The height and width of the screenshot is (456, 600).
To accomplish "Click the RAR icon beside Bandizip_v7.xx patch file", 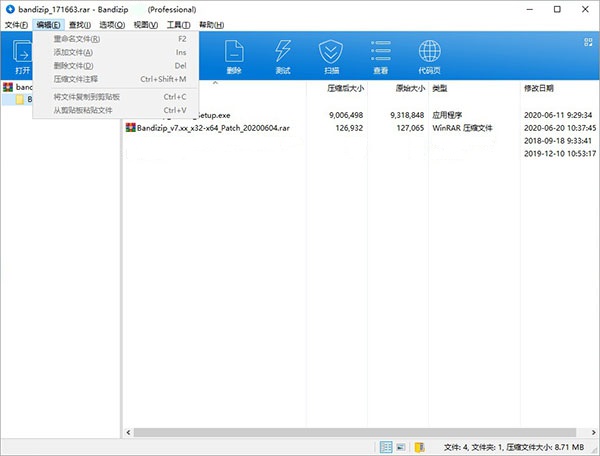I will (x=130, y=128).
